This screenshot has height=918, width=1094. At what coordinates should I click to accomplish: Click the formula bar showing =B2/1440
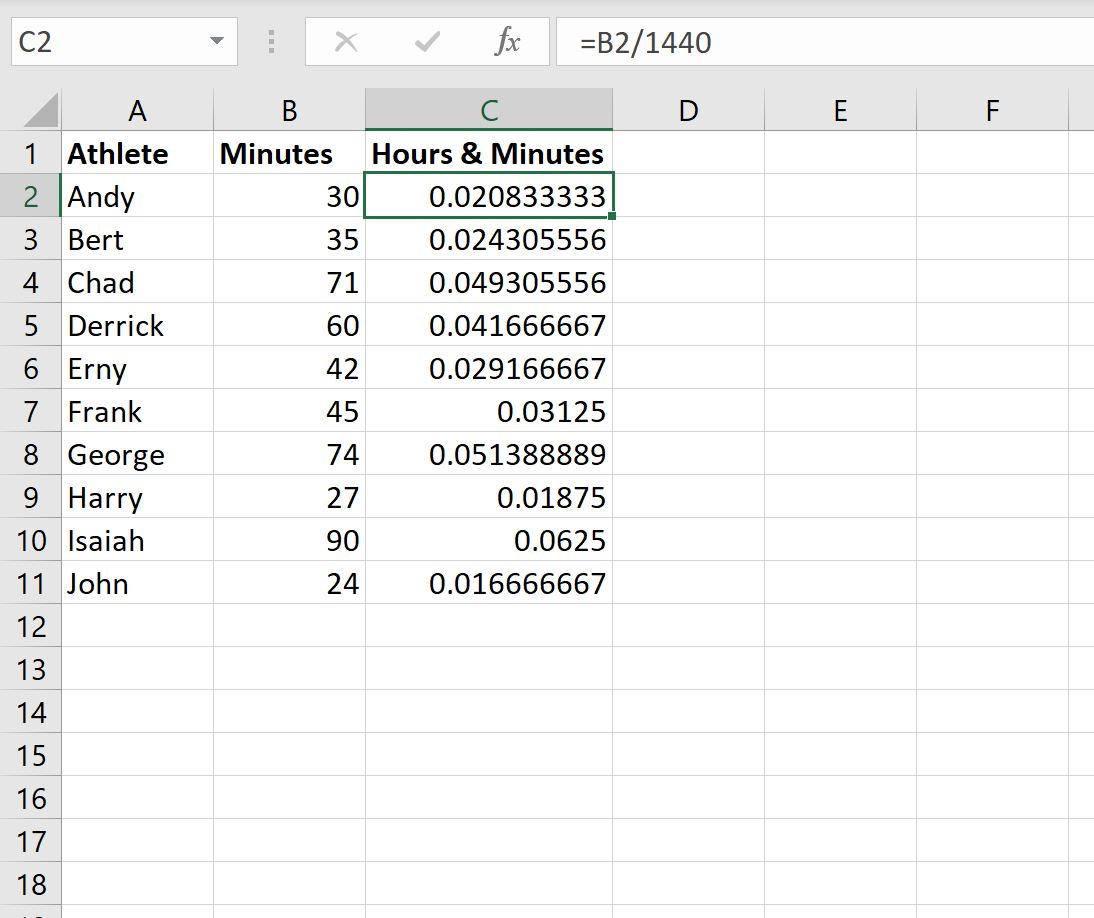tap(700, 41)
